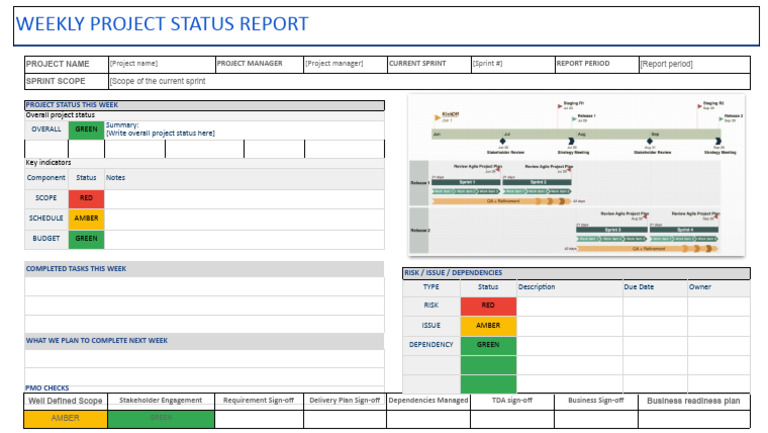The width and height of the screenshot is (768, 433).
Task: Select the green OVERALL status cell
Action: 86,129
